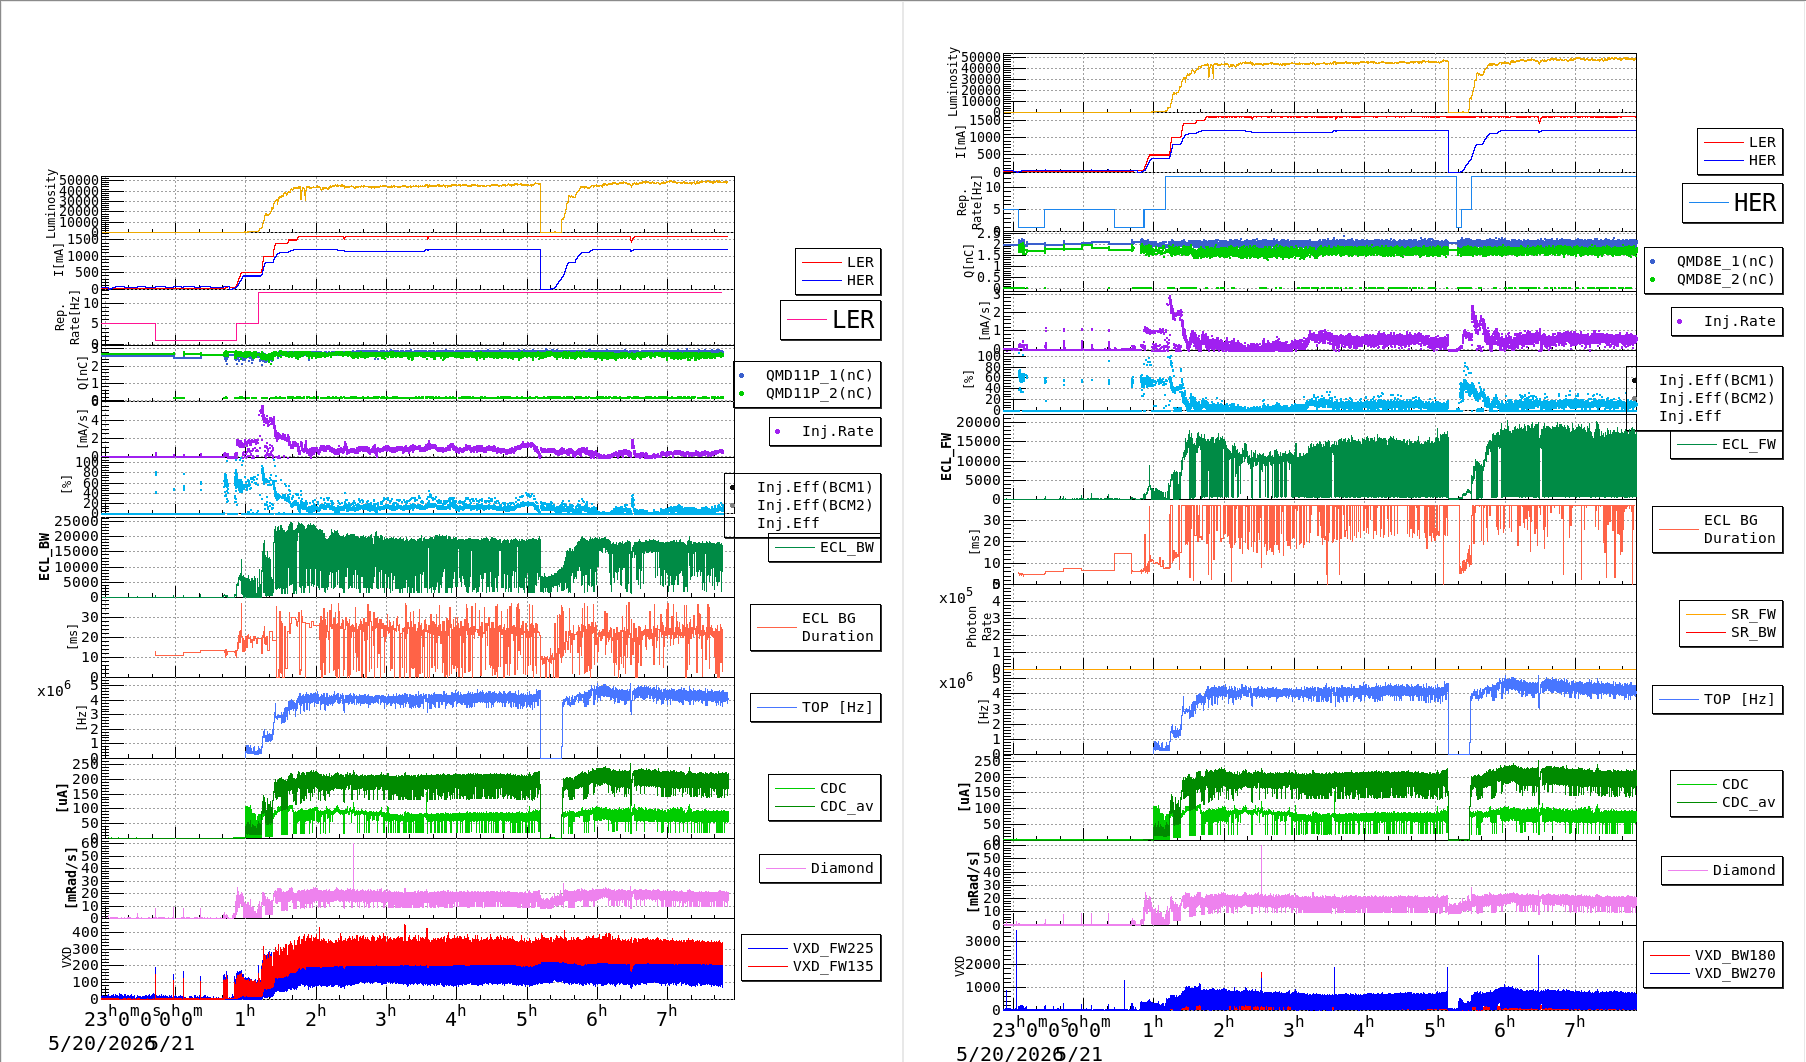The width and height of the screenshot is (1806, 1062).
Task: Click the ECL_FW legend entry
Action: coord(1727,444)
